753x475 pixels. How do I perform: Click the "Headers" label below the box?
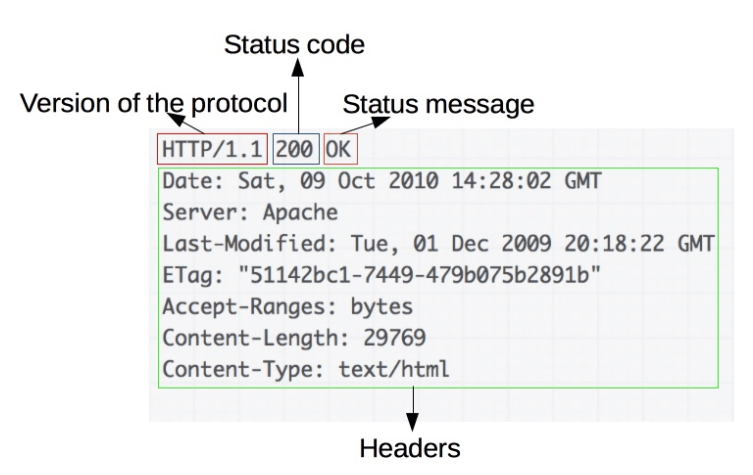pos(412,446)
